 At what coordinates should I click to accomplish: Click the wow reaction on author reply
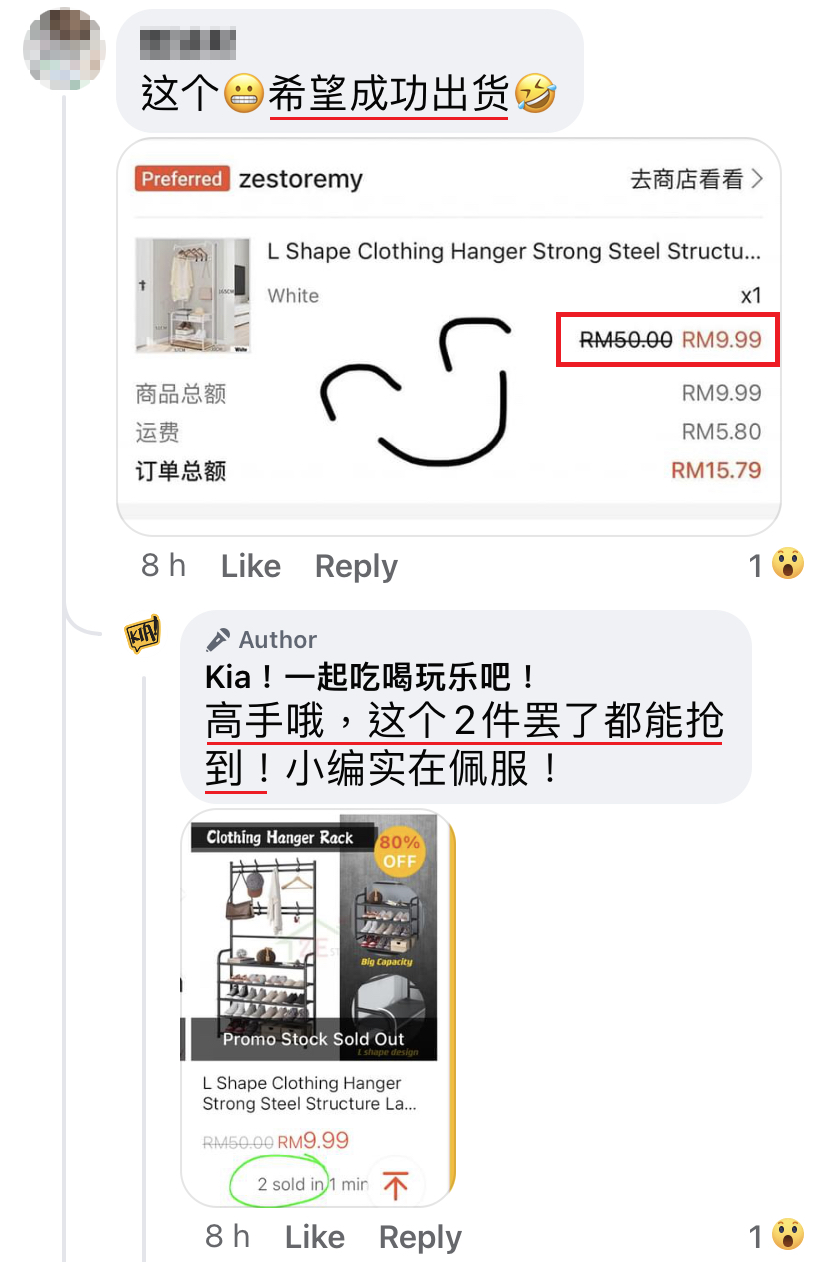pos(788,1237)
